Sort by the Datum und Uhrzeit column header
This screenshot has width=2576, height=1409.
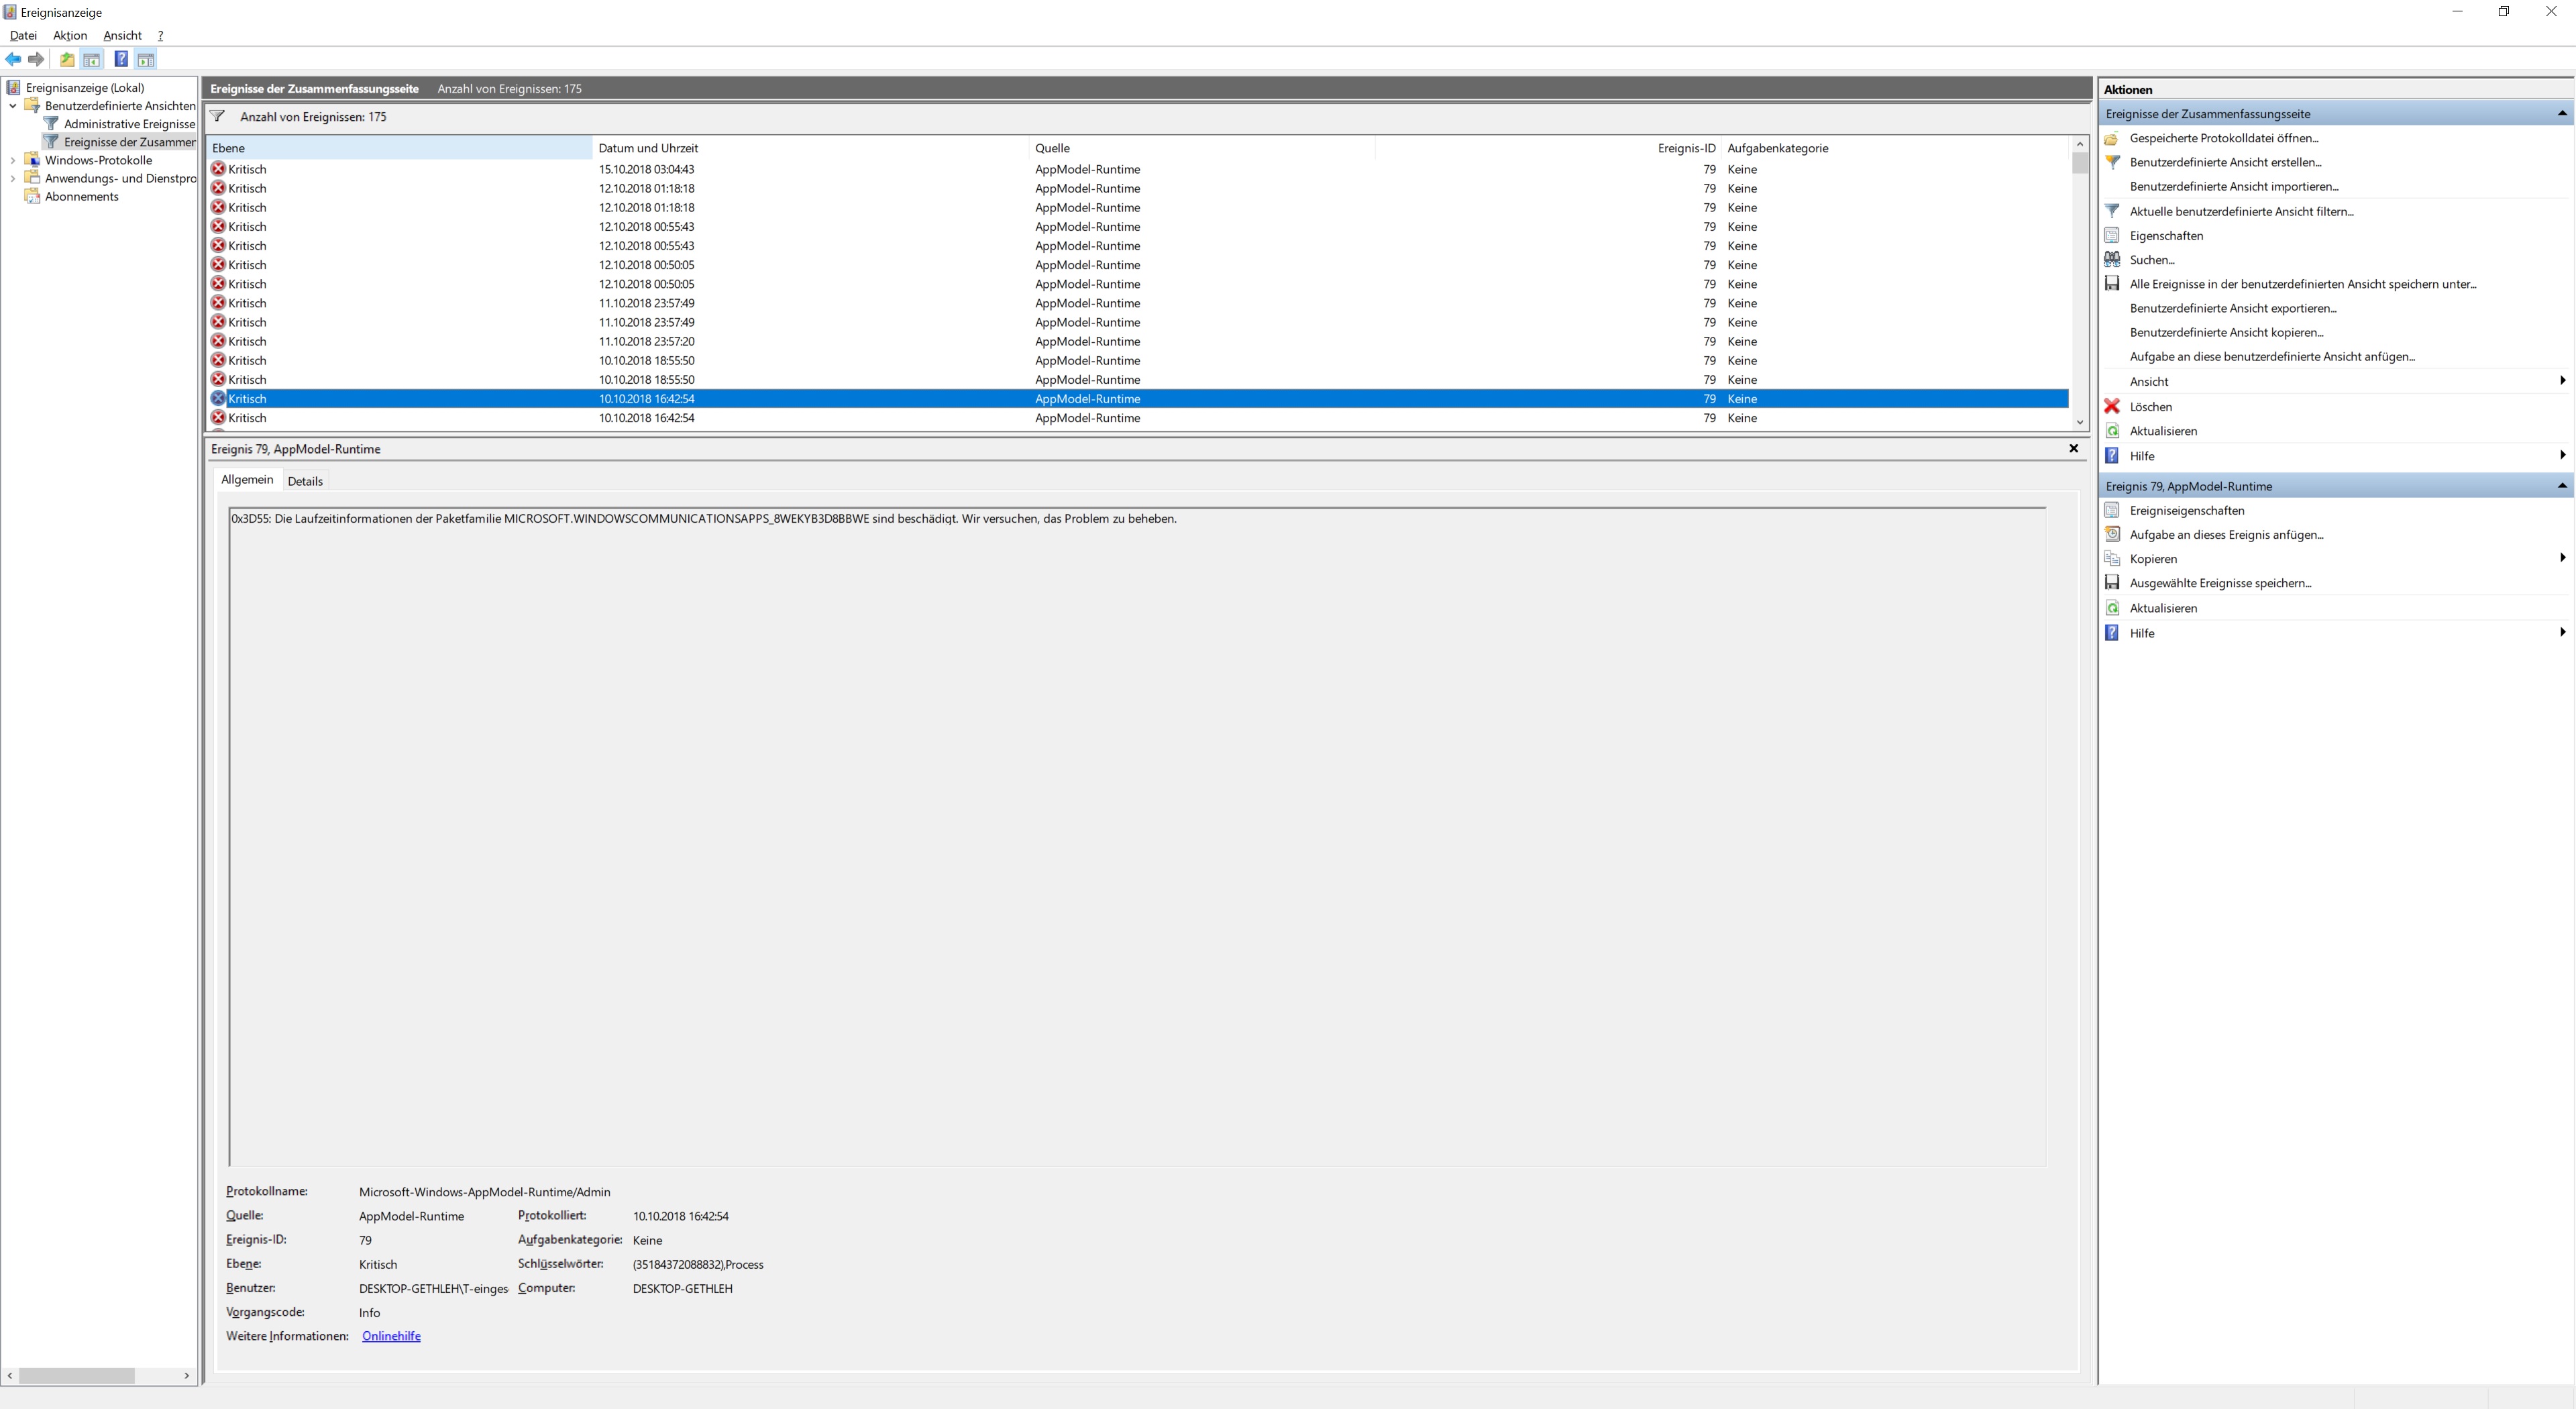coord(810,148)
